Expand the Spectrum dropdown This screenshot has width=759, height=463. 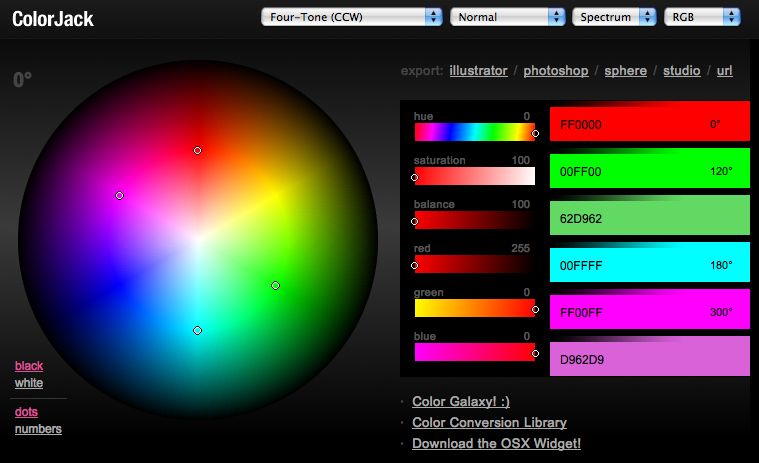(615, 17)
